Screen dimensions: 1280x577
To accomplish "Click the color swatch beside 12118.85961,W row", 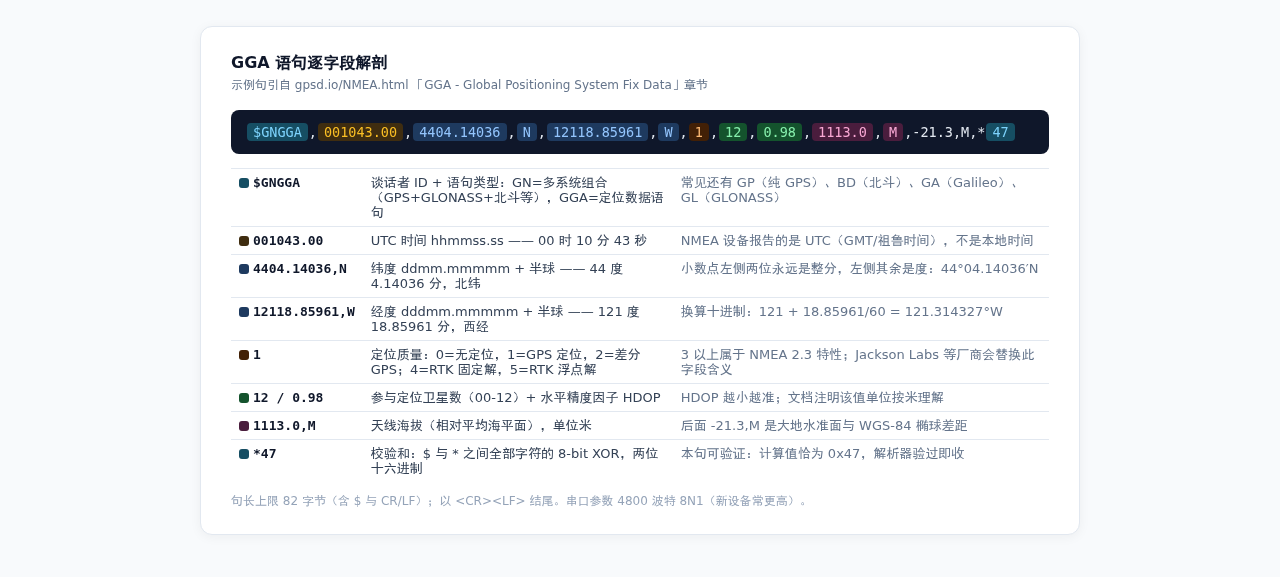I will (244, 312).
